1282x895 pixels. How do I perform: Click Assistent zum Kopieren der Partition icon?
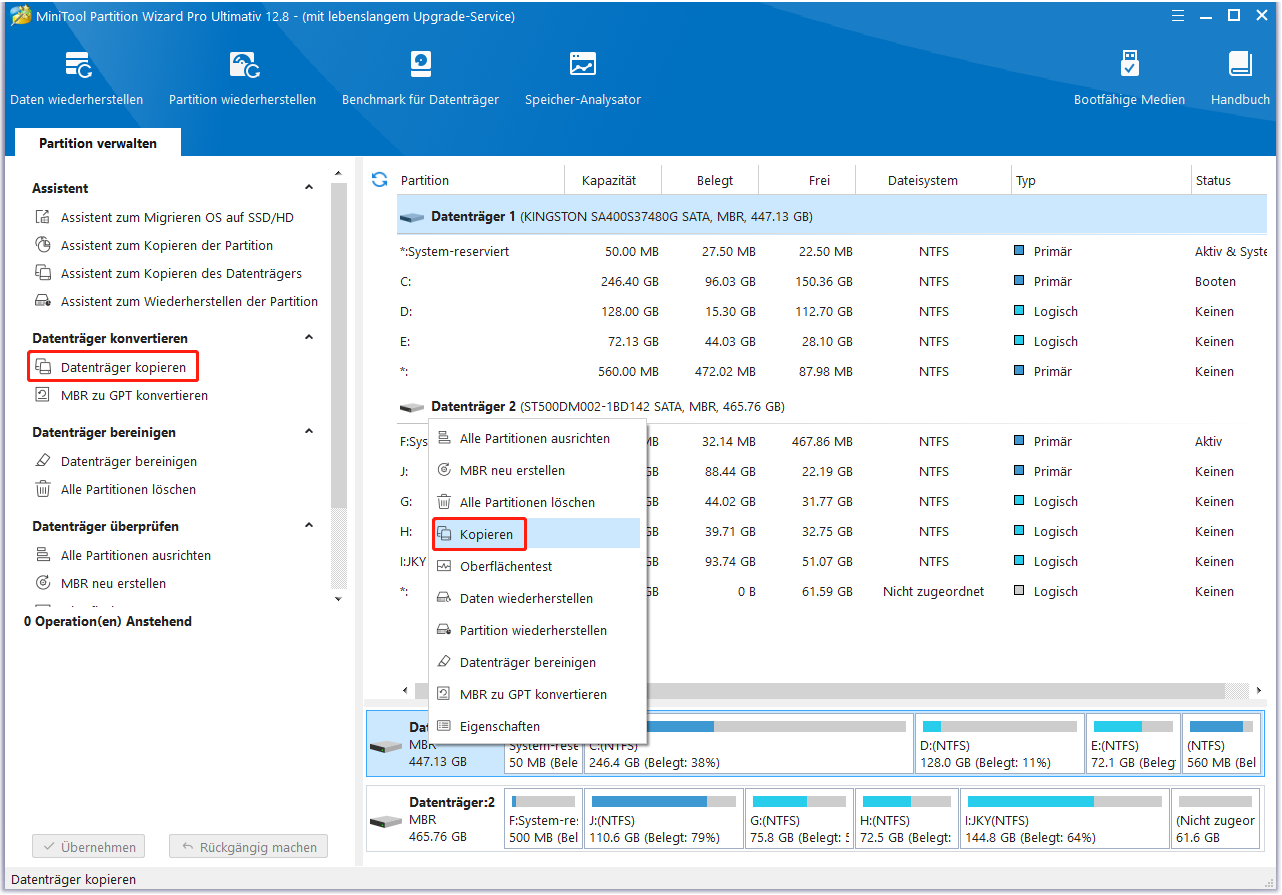[43, 245]
